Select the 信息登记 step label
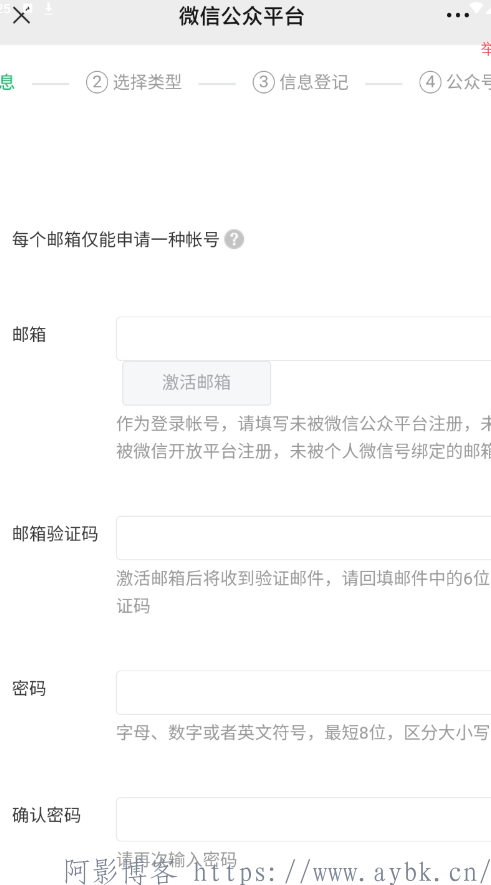Viewport: 491px width, 885px height. coord(314,82)
